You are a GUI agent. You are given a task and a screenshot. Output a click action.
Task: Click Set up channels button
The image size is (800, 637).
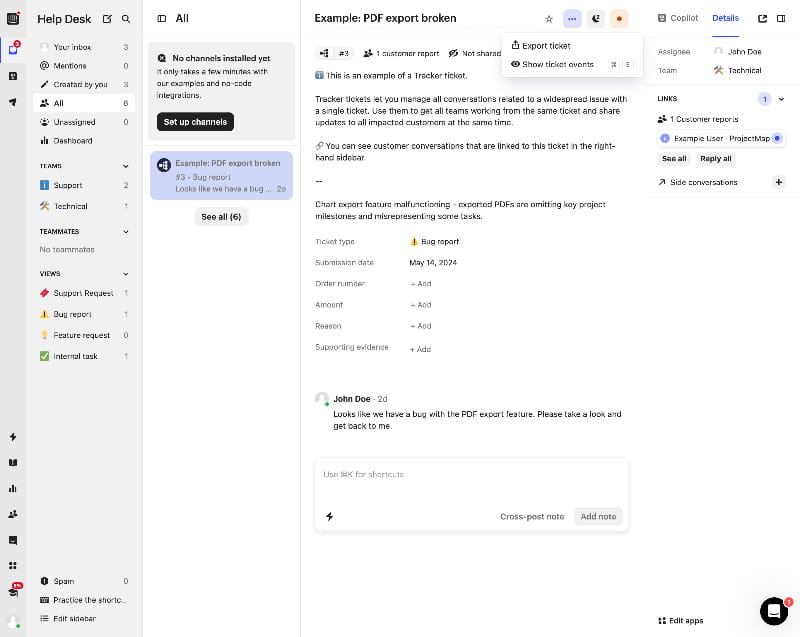195,122
